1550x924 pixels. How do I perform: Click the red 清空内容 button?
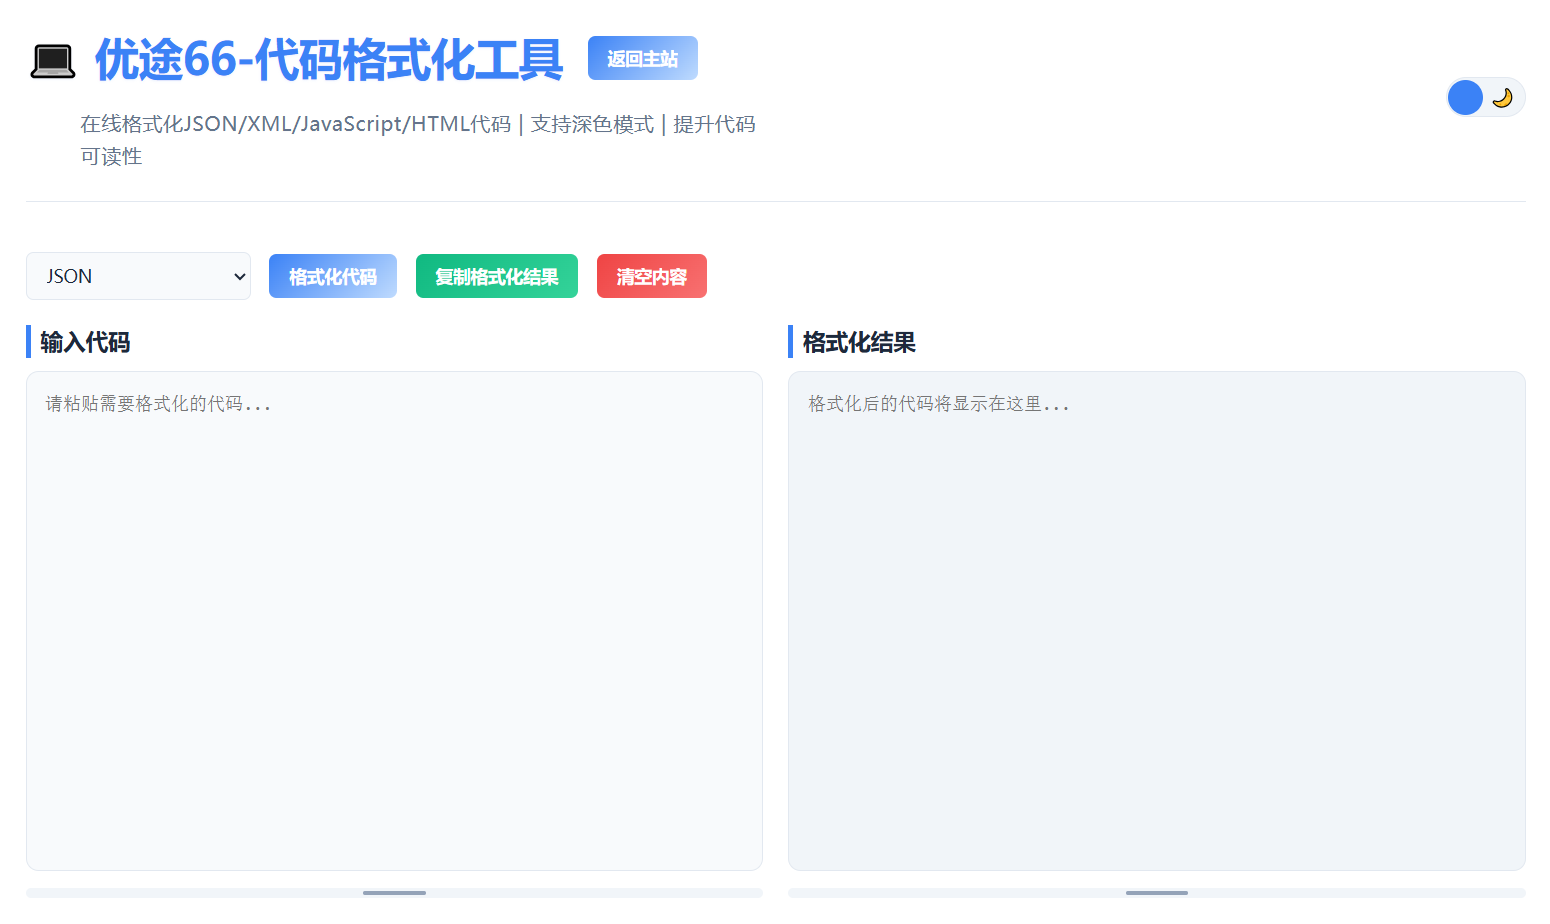[x=652, y=276]
